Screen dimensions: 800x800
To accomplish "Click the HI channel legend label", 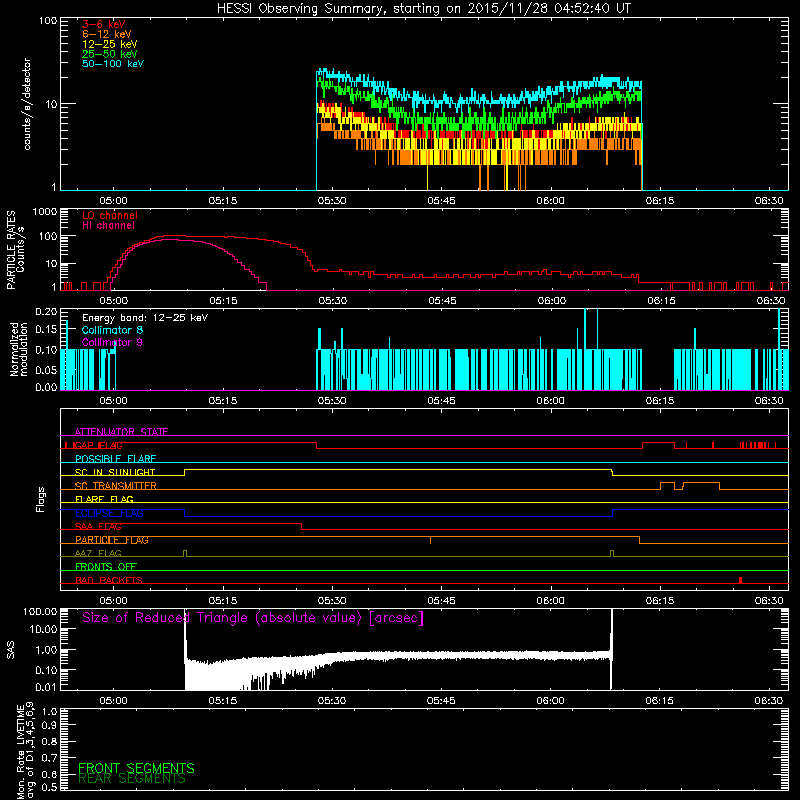I will 108,225.
